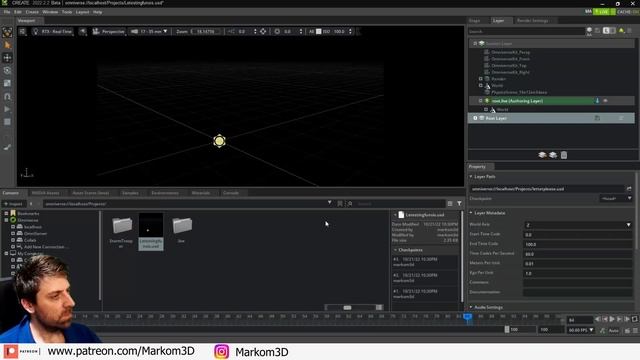Open the Perspective camera menu

point(109,31)
